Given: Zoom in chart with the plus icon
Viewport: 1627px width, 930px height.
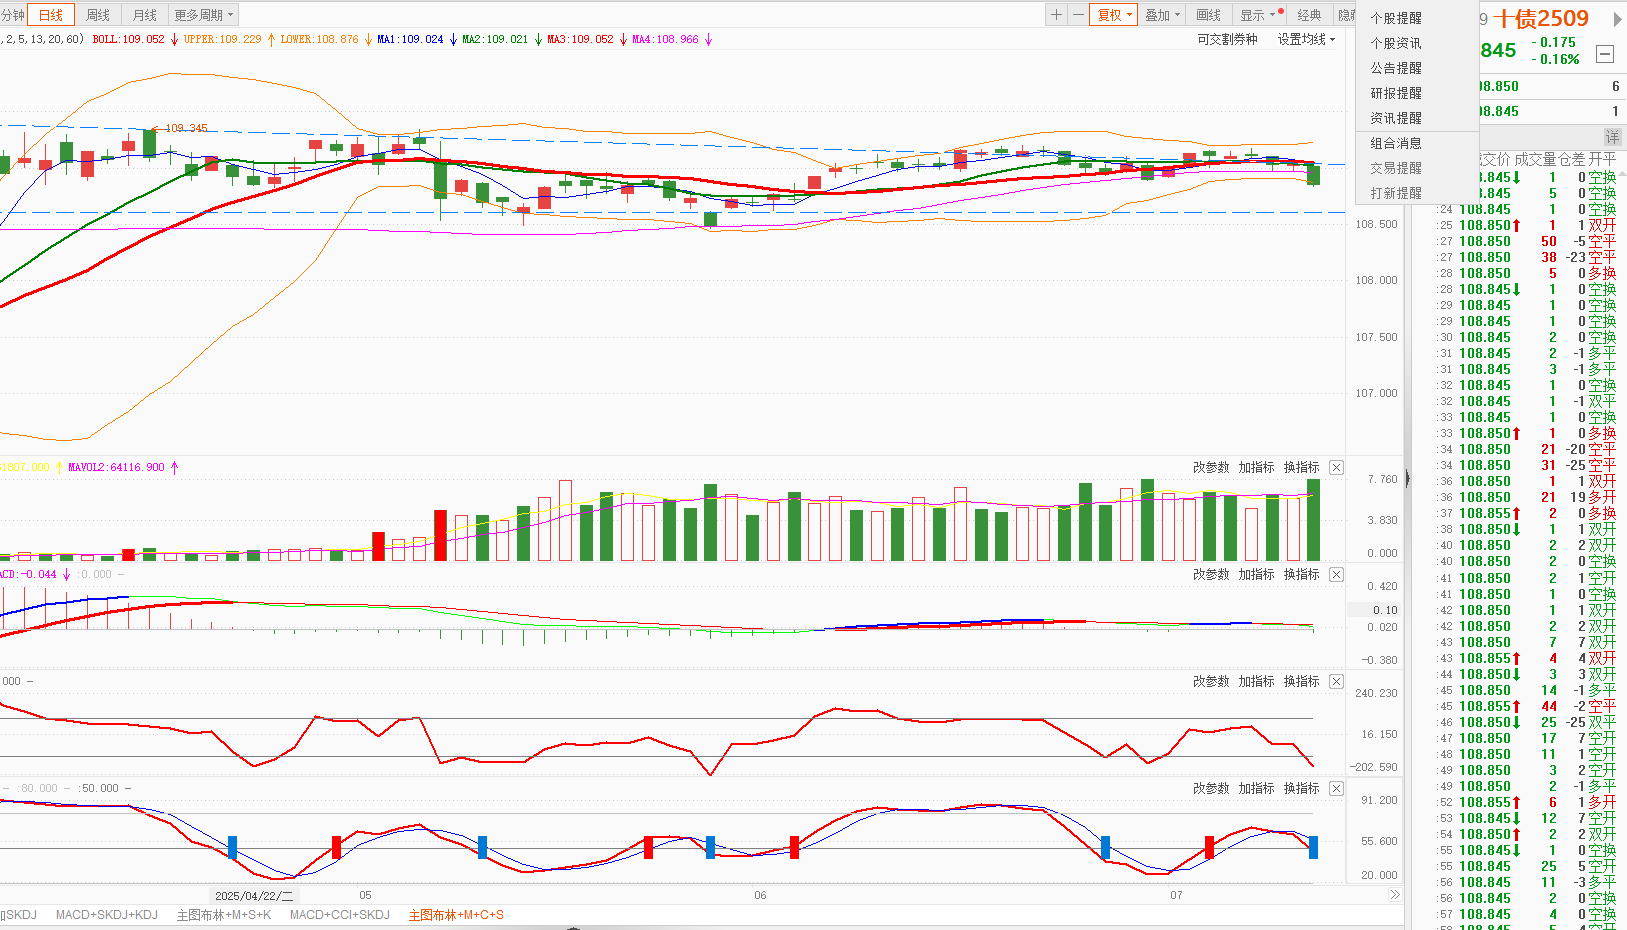Looking at the screenshot, I should pos(1056,15).
